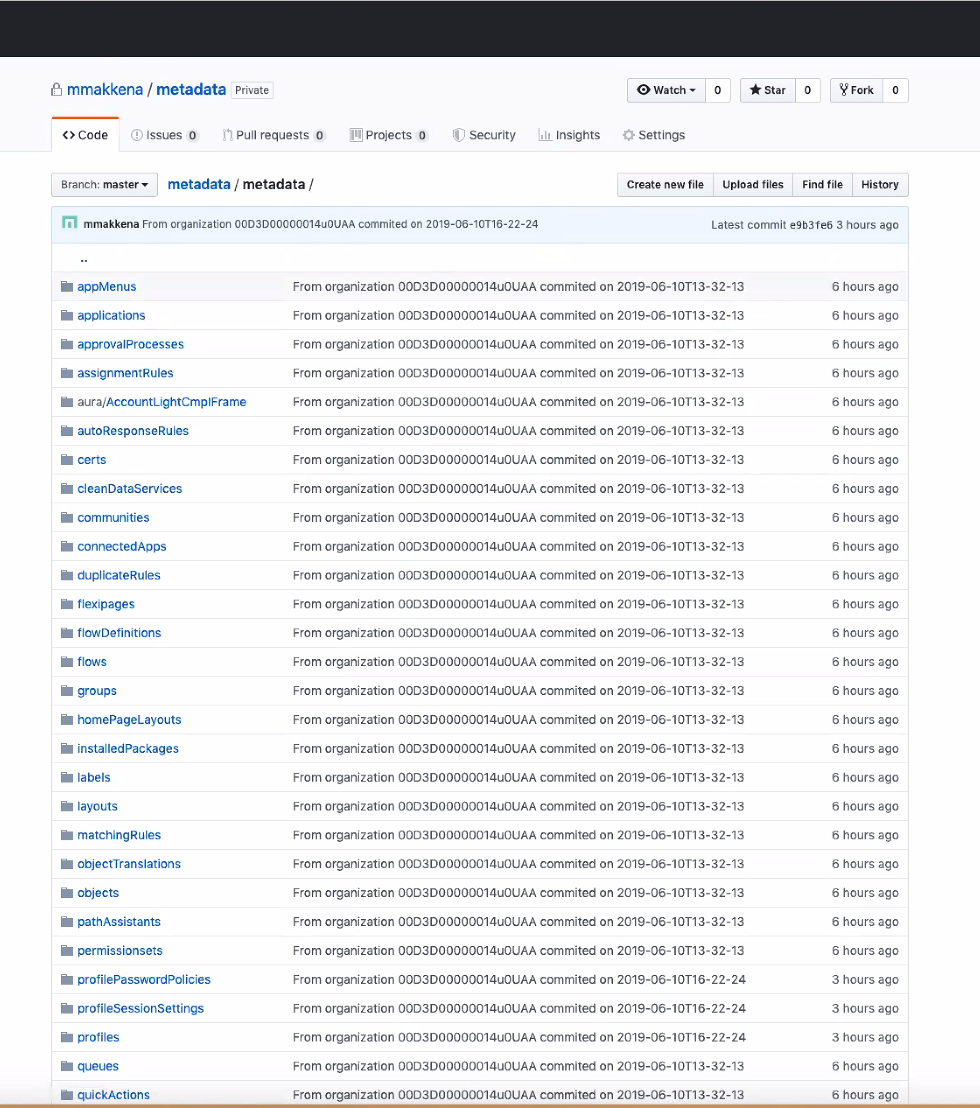
Task: Open the Branch: master selector
Action: [105, 184]
